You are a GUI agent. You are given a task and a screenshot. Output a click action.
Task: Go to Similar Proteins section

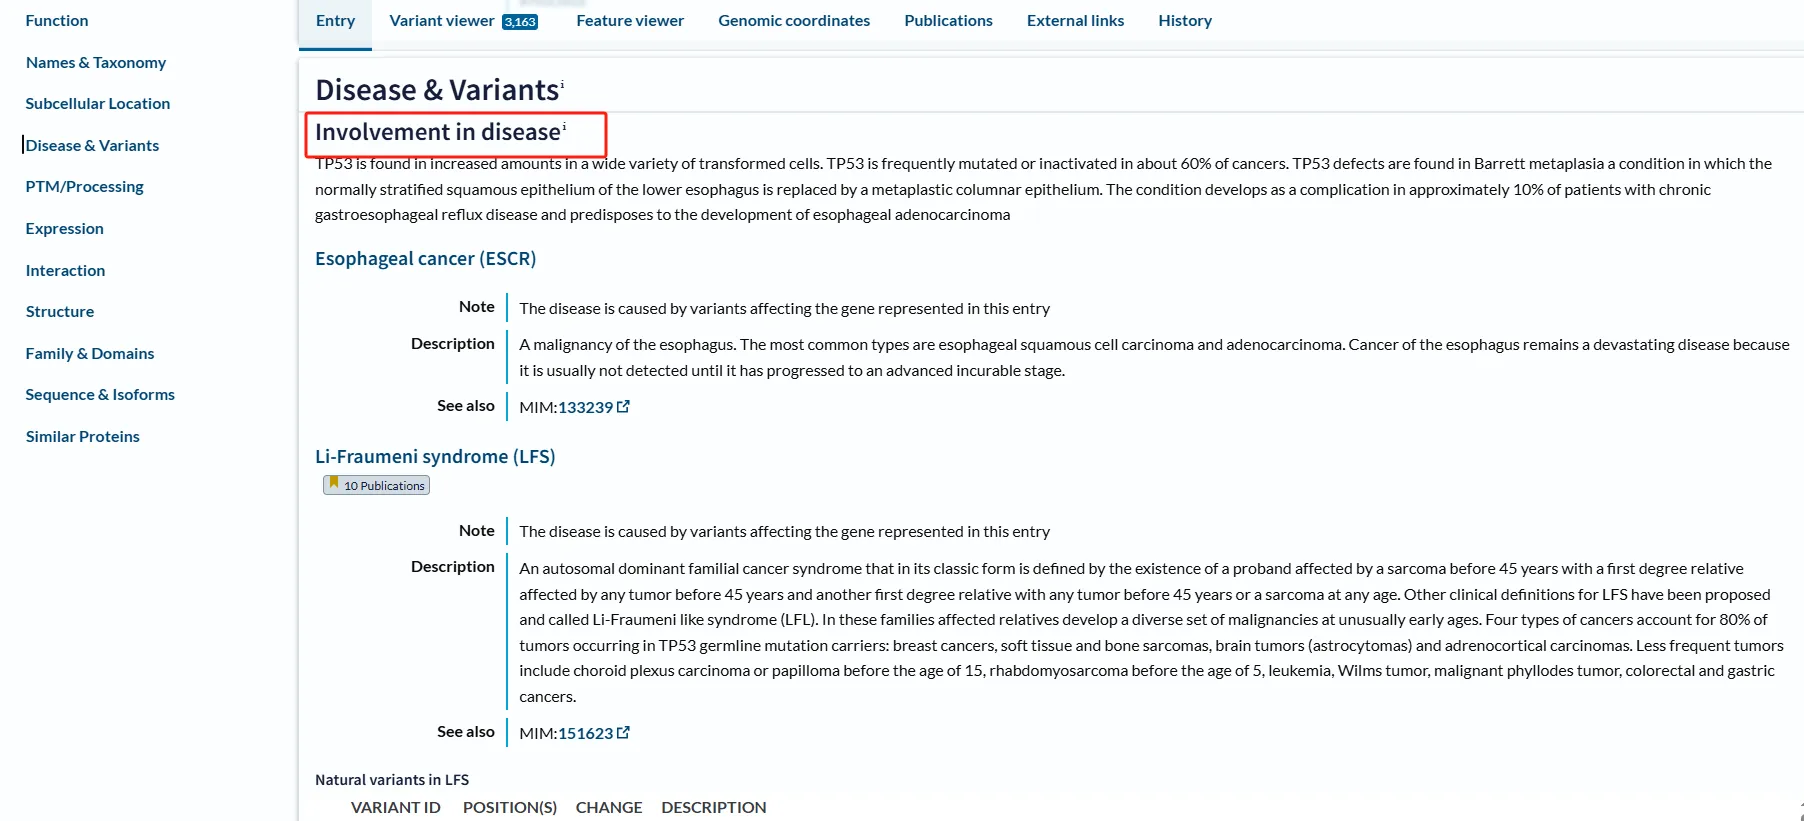(x=83, y=437)
